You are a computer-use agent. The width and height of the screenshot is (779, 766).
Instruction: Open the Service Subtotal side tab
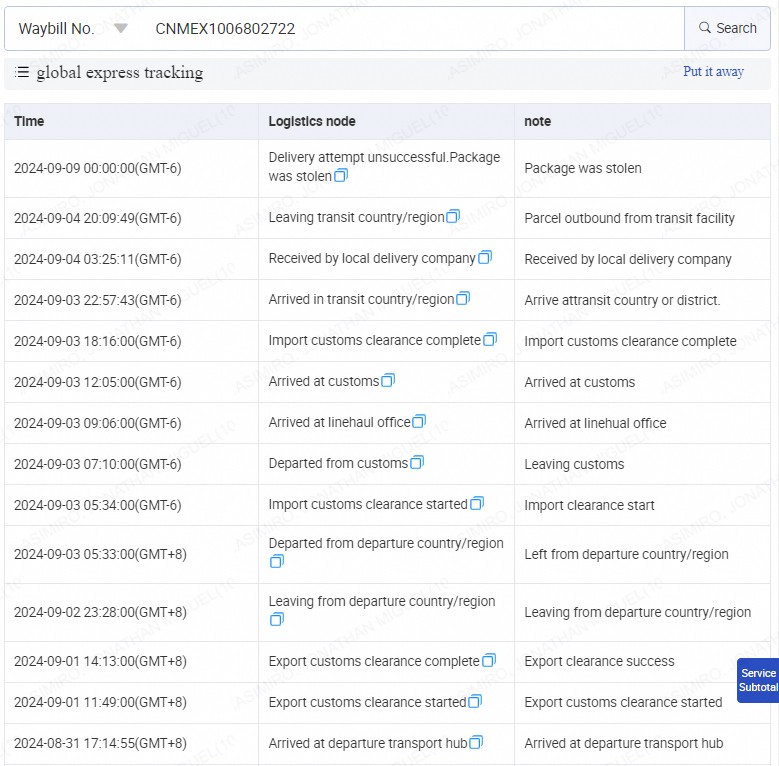tap(758, 680)
